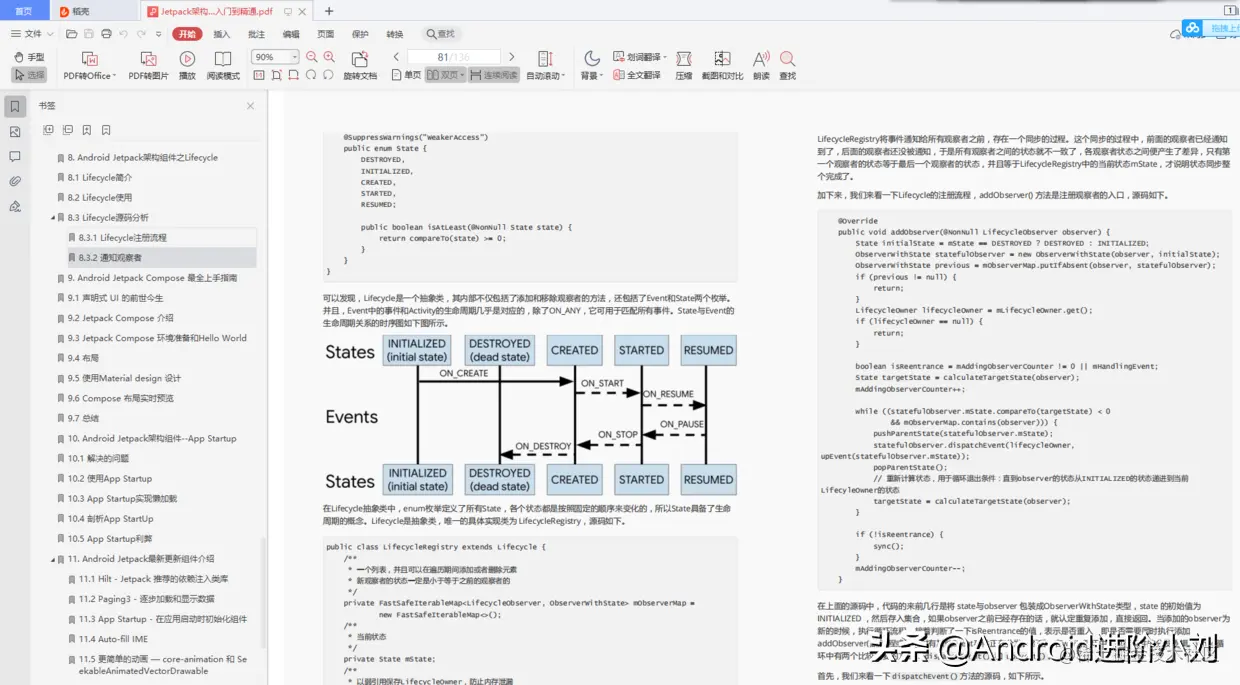Show the bookmarks sidebar panel icon
1240x685 pixels.
14,106
